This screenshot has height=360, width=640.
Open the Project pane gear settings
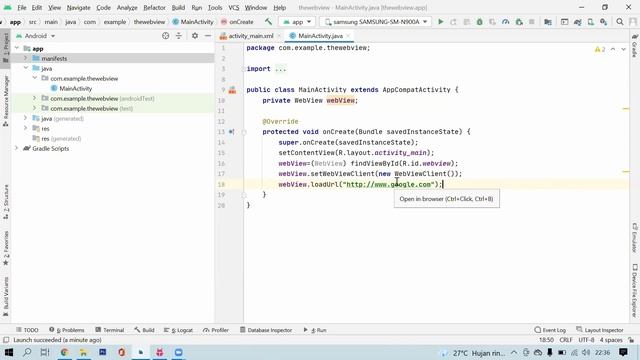click(195, 36)
